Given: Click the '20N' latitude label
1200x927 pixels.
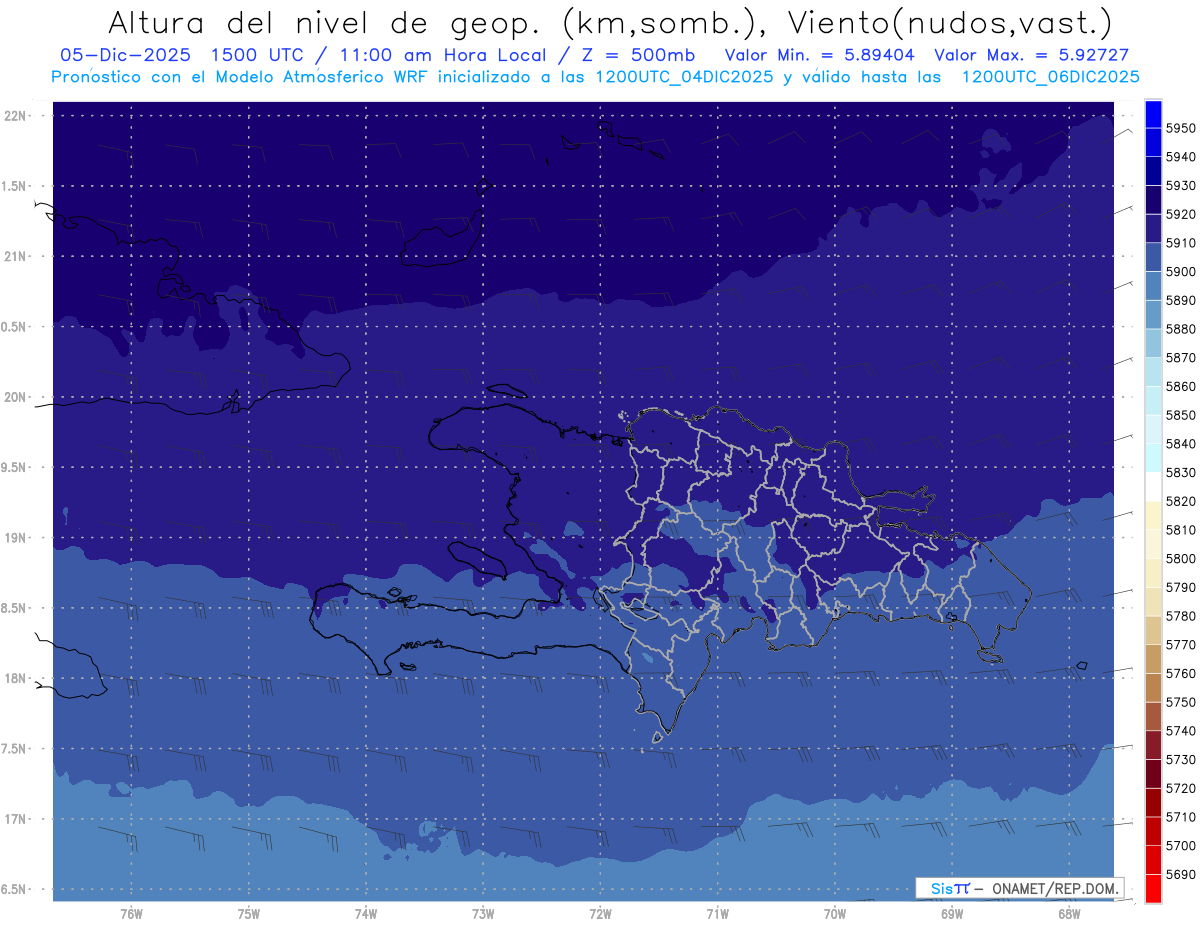Looking at the screenshot, I should [15, 397].
